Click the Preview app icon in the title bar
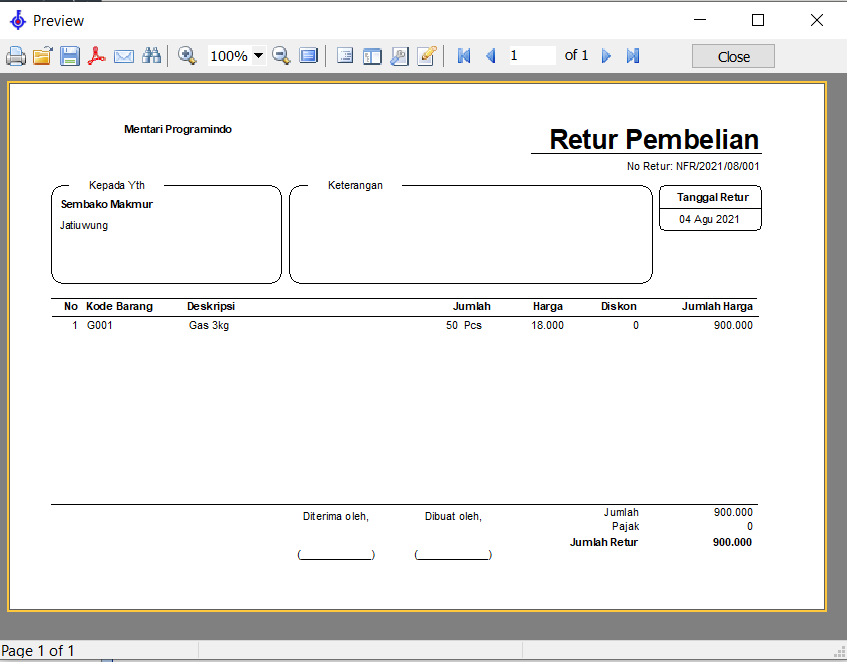847x662 pixels. pos(18,20)
